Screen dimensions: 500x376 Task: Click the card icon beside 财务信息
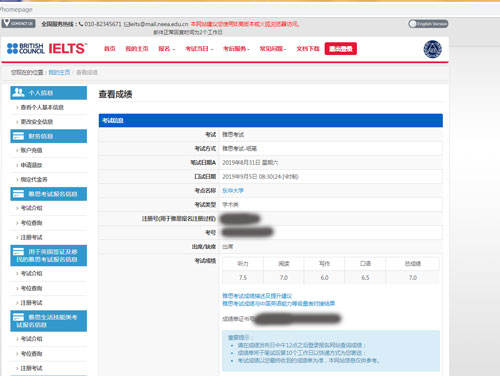(x=18, y=136)
